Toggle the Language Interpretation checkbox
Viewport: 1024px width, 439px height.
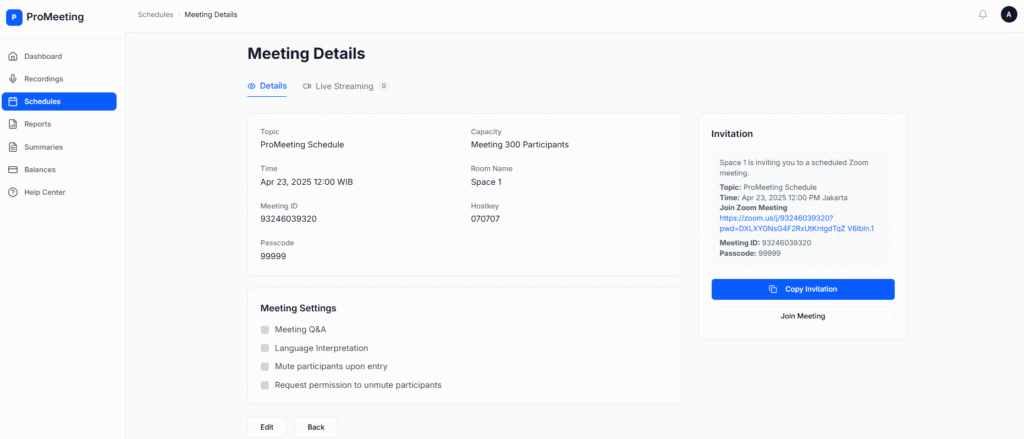point(265,348)
